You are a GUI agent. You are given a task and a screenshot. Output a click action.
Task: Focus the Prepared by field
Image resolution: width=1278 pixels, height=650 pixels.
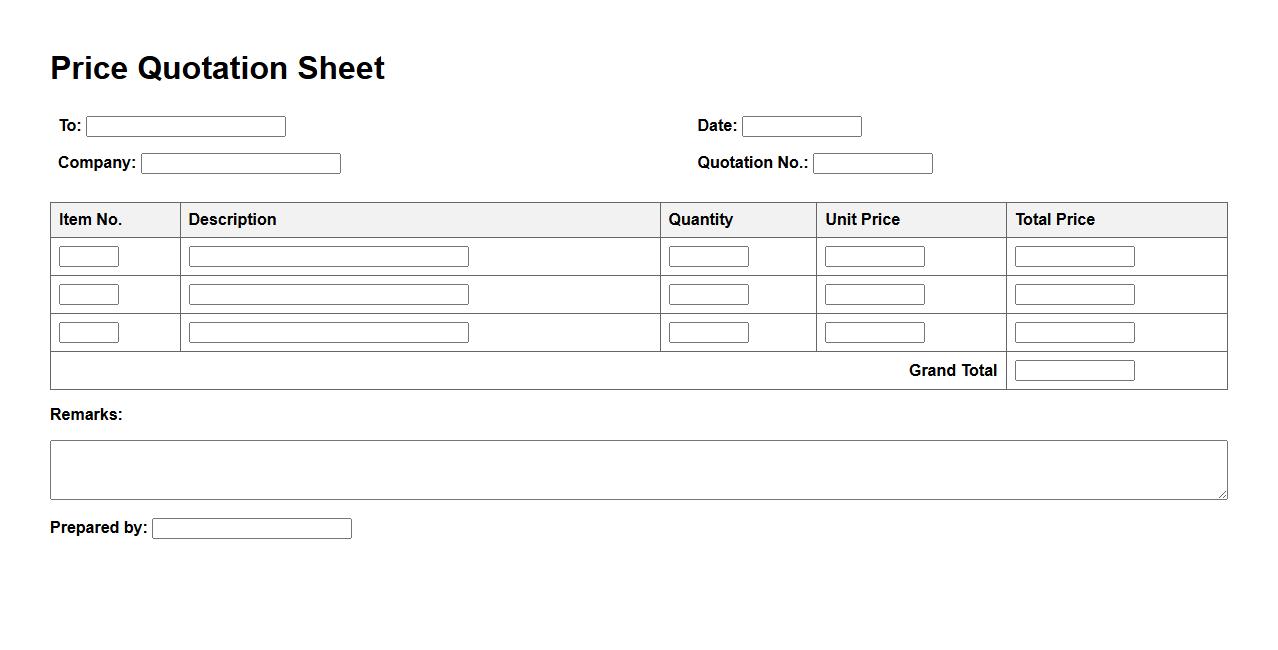252,529
